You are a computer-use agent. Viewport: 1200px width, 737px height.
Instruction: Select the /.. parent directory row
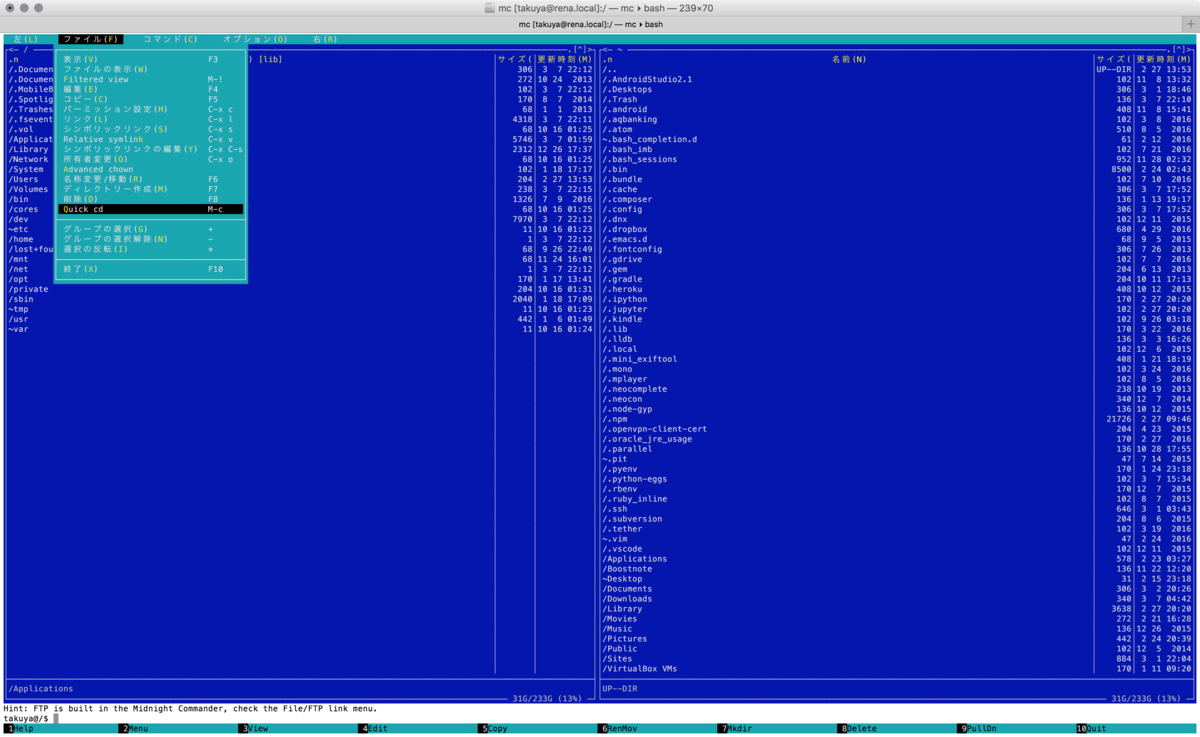tap(897, 69)
